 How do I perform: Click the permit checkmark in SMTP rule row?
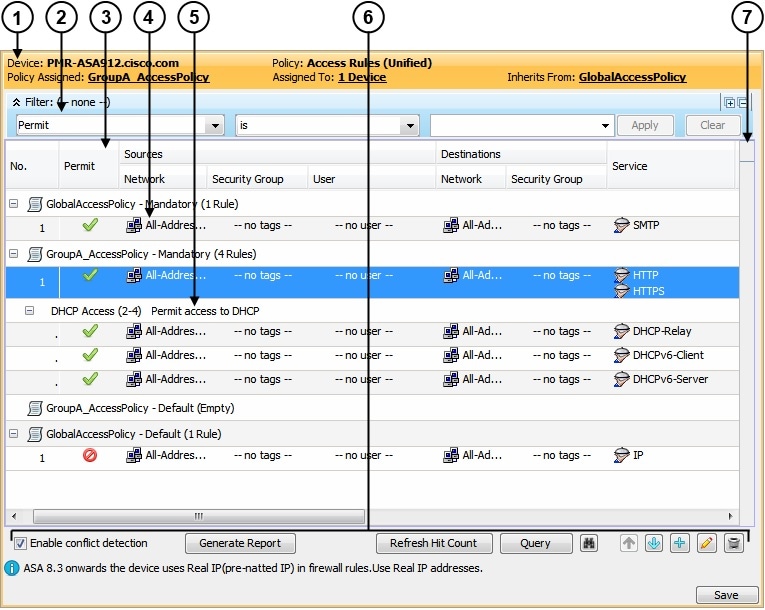click(x=90, y=225)
